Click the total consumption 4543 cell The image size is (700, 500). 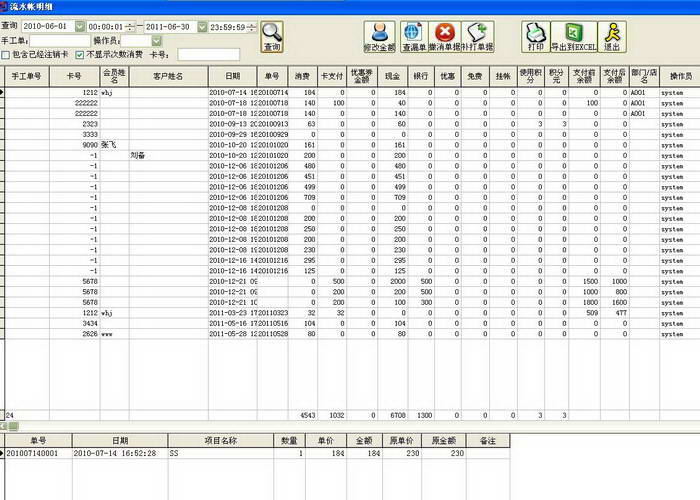[303, 415]
